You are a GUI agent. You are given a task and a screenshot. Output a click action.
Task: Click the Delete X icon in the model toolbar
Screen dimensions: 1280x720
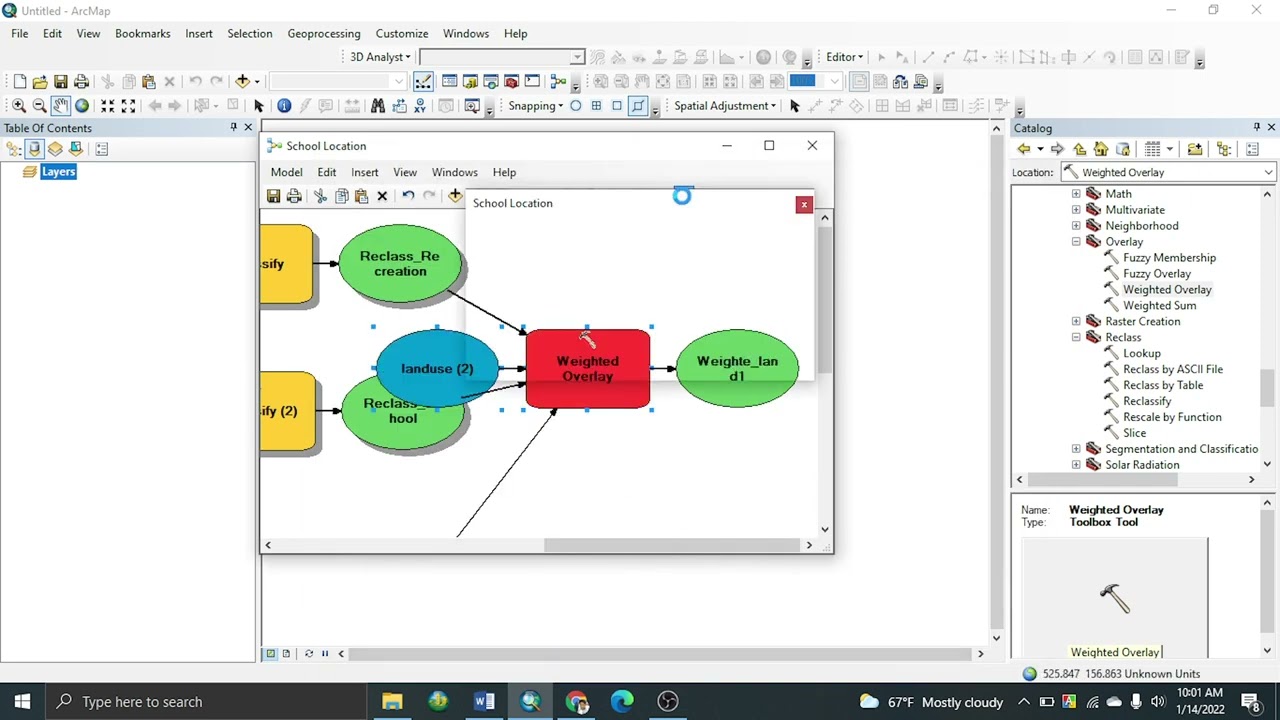(382, 196)
